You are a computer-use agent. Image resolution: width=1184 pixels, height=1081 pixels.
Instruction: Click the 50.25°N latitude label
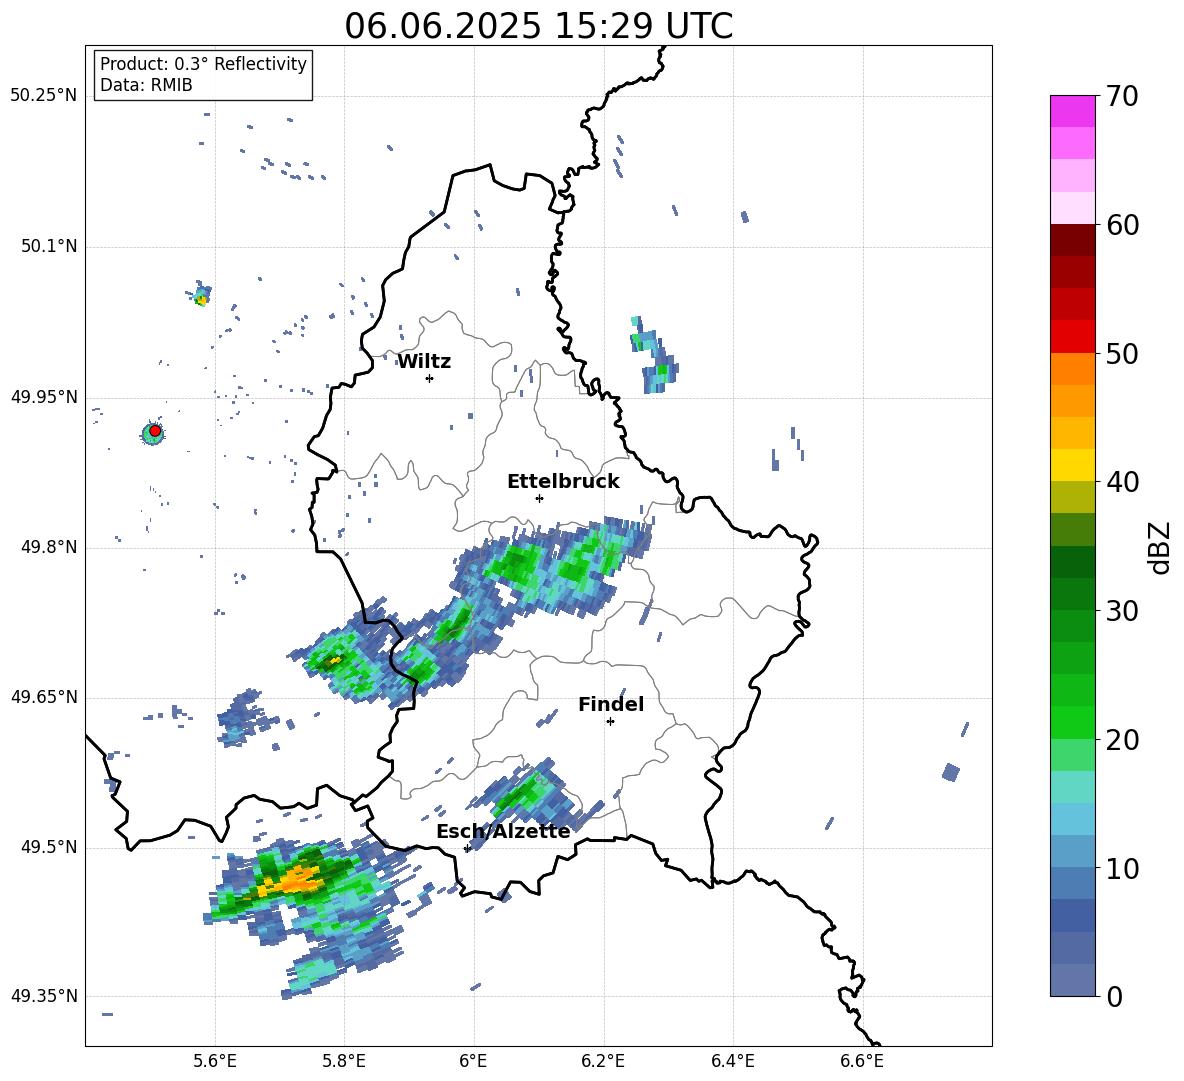44,95
